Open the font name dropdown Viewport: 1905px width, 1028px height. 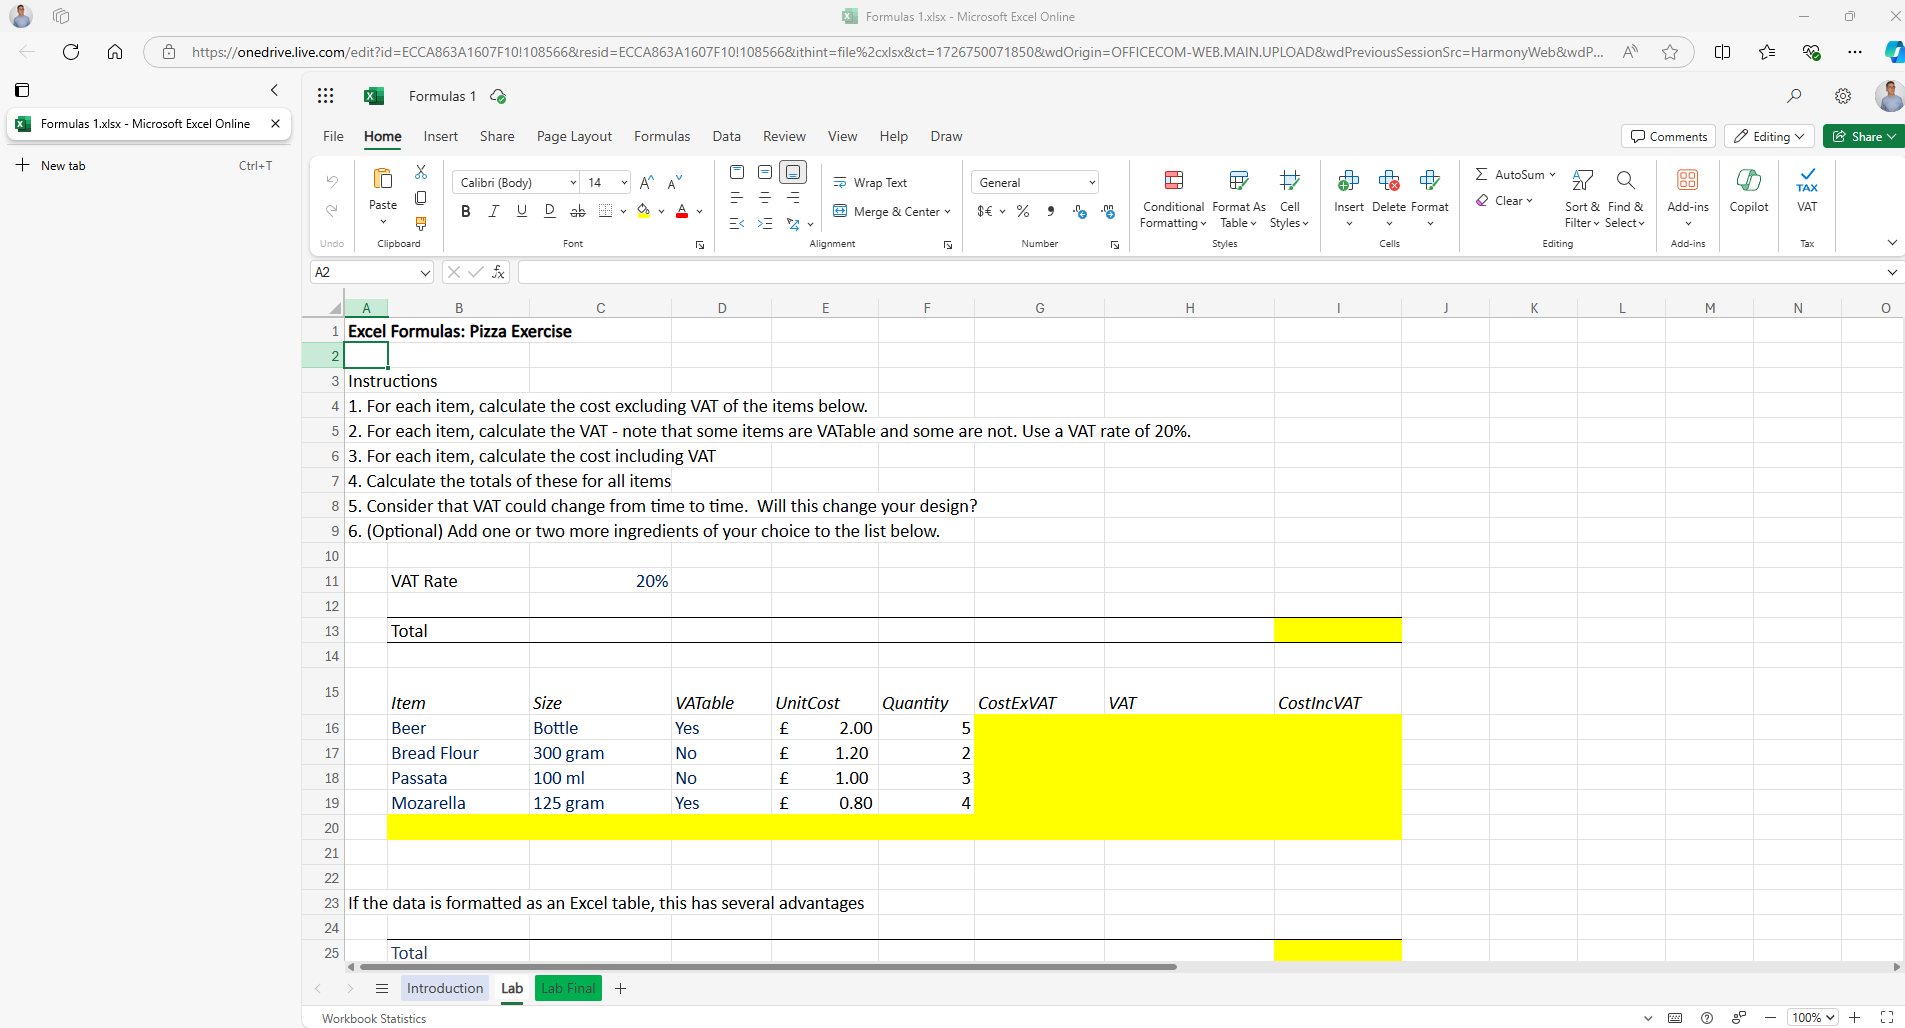click(573, 182)
